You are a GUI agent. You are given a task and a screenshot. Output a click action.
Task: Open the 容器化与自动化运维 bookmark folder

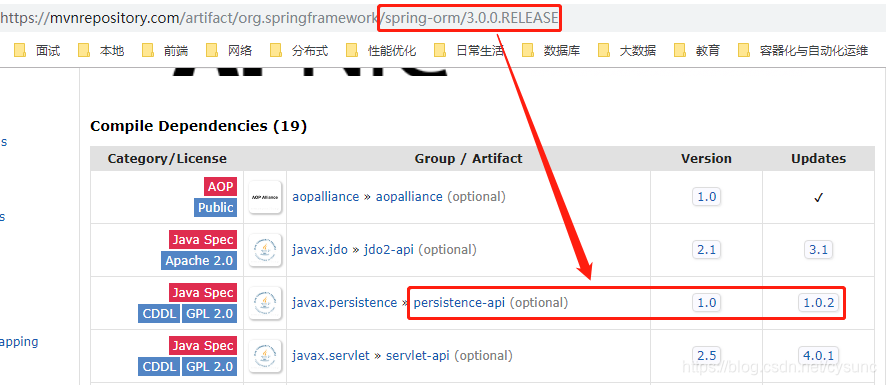tap(804, 51)
